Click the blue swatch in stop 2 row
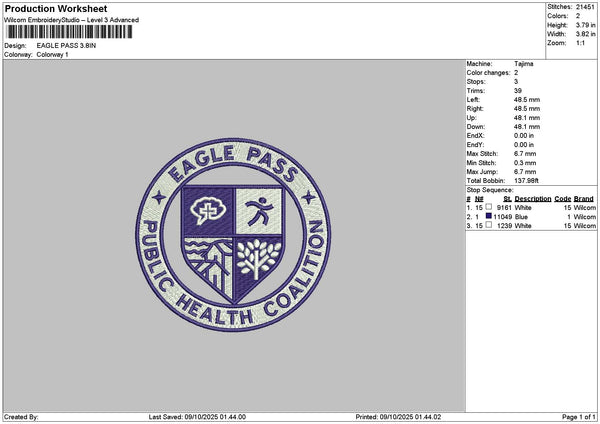The width and height of the screenshot is (600, 424). [488, 216]
